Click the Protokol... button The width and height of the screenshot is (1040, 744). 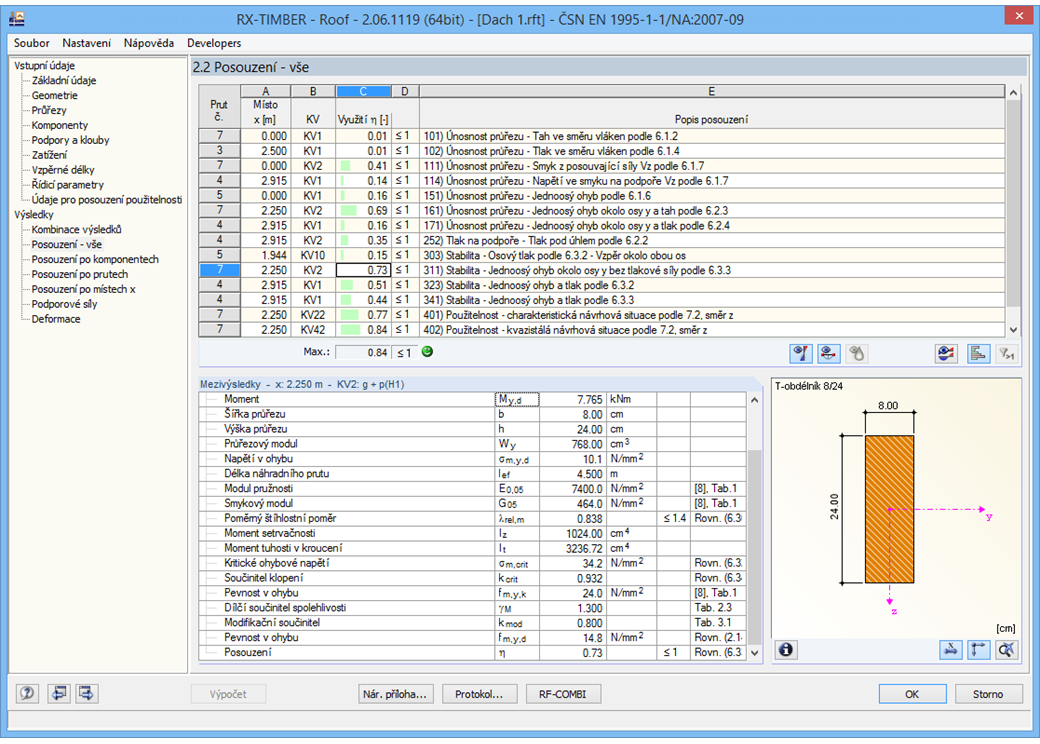(479, 694)
